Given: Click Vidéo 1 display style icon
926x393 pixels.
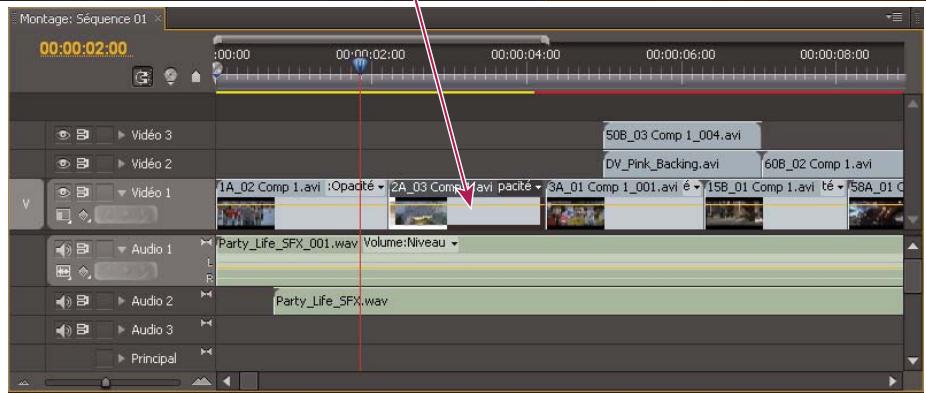Looking at the screenshot, I should (63, 217).
